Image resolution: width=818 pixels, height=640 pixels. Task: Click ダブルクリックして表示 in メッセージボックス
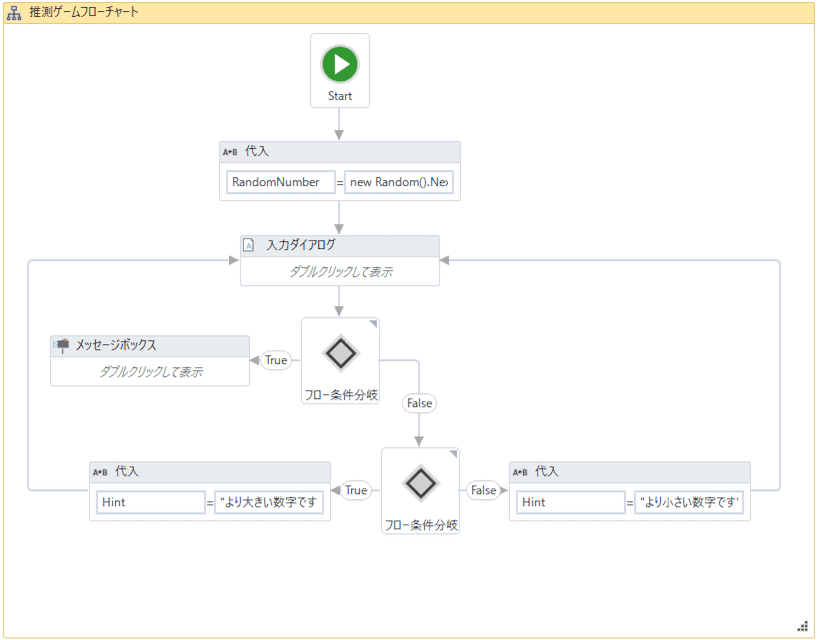click(150, 372)
